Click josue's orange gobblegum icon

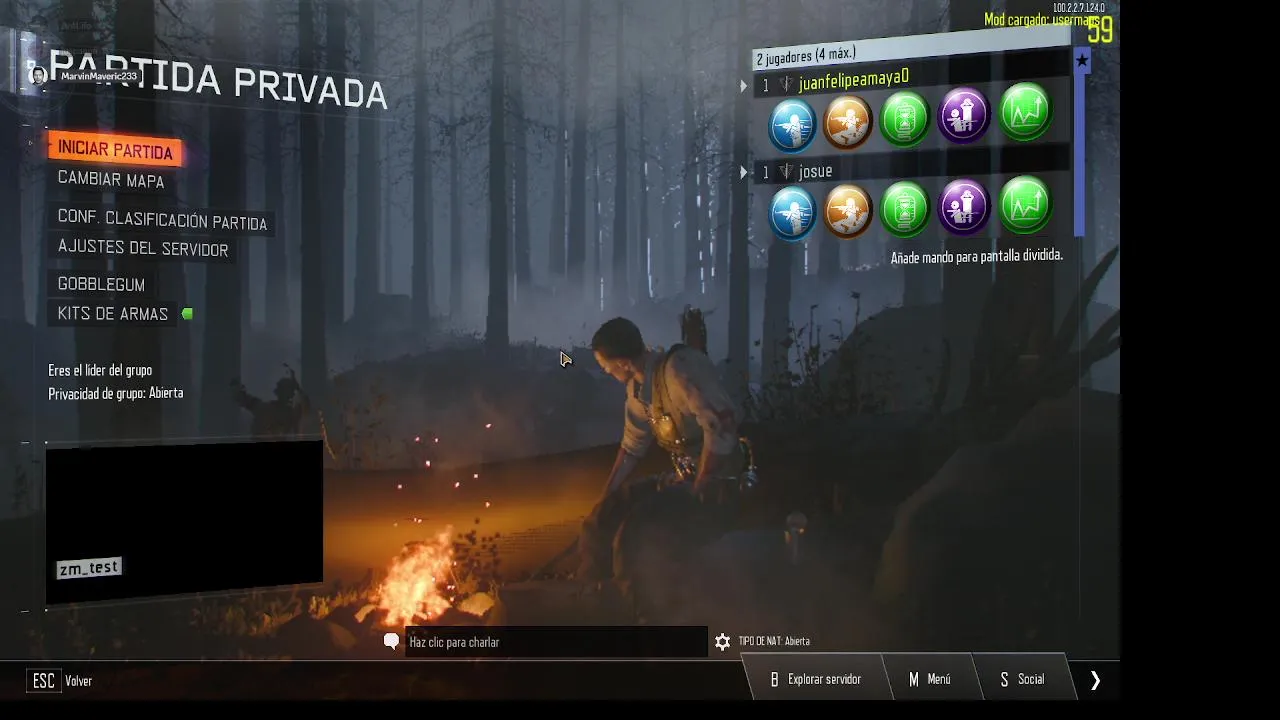click(x=848, y=211)
